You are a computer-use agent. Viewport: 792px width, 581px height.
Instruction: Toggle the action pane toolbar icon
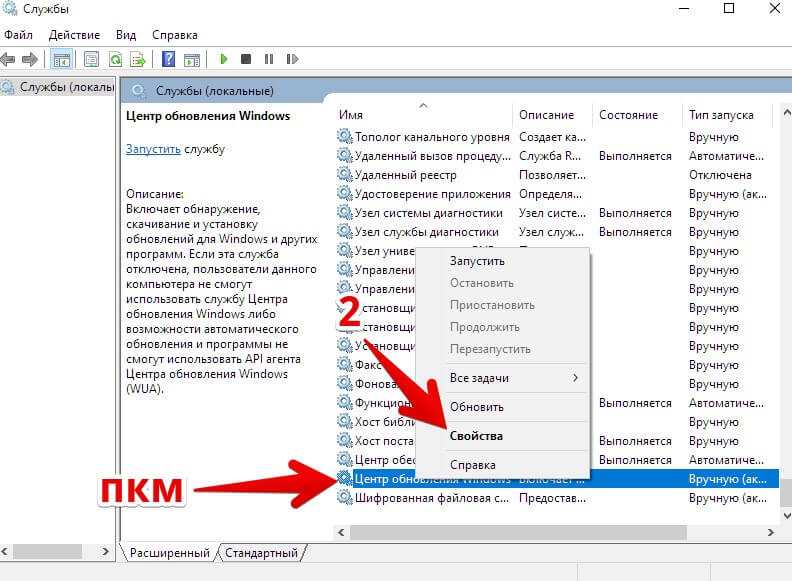click(192, 60)
